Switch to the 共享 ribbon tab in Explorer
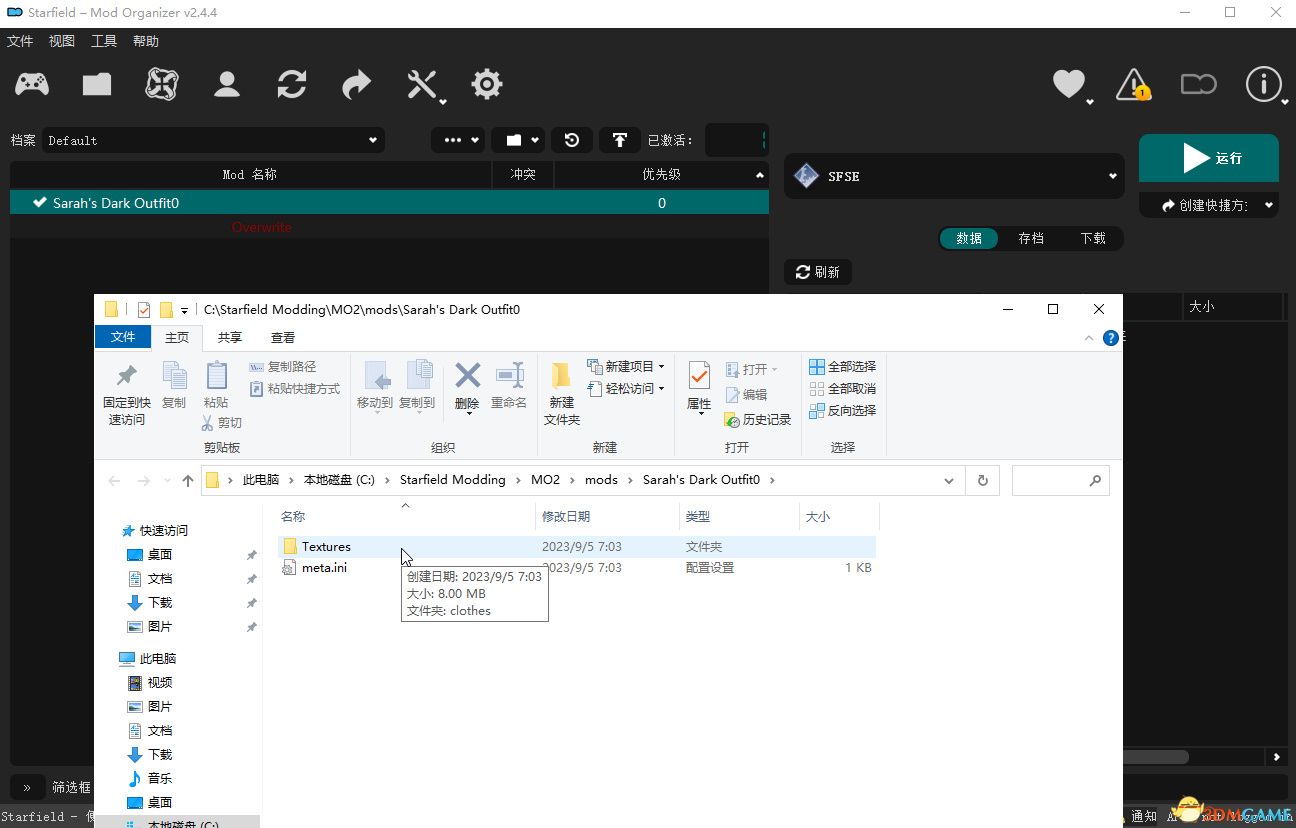Viewport: 1296px width, 828px height. tap(230, 338)
